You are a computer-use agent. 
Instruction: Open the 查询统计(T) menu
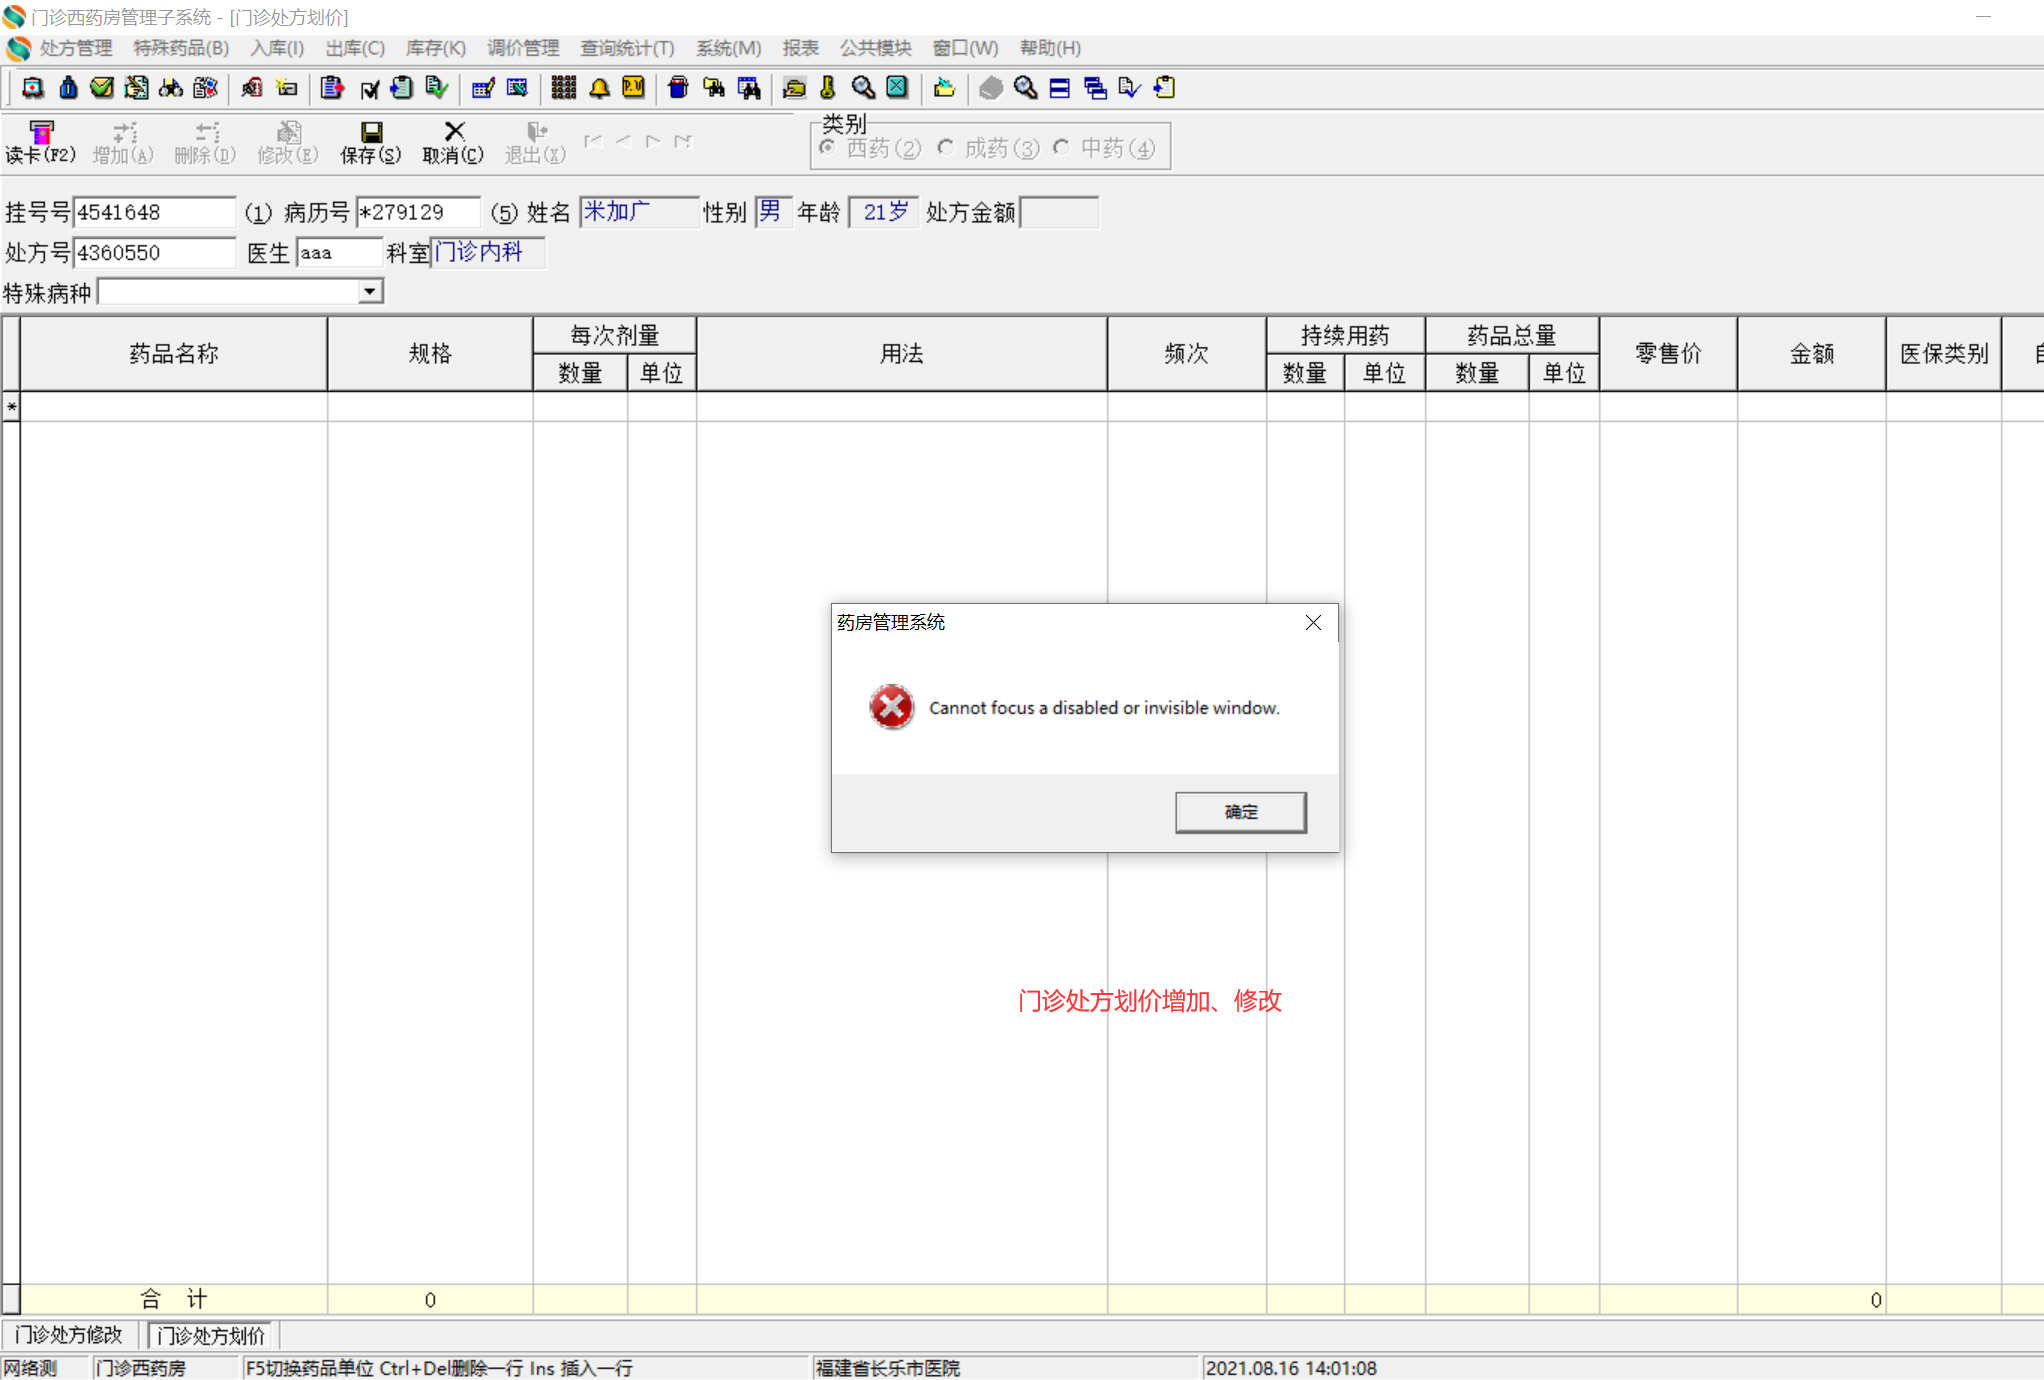click(x=627, y=48)
